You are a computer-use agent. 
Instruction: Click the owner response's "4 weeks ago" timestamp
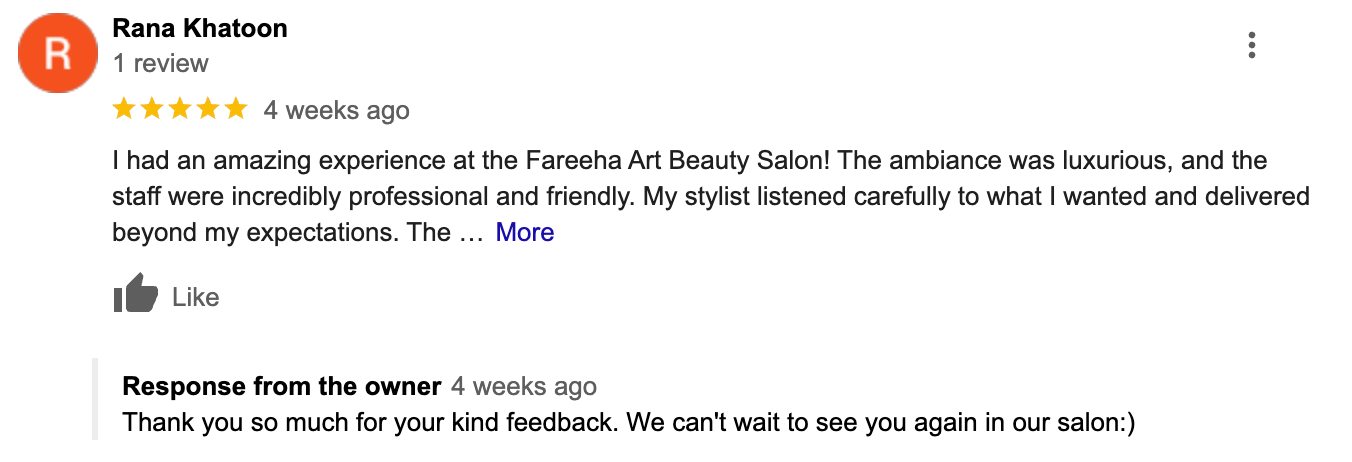tap(523, 386)
